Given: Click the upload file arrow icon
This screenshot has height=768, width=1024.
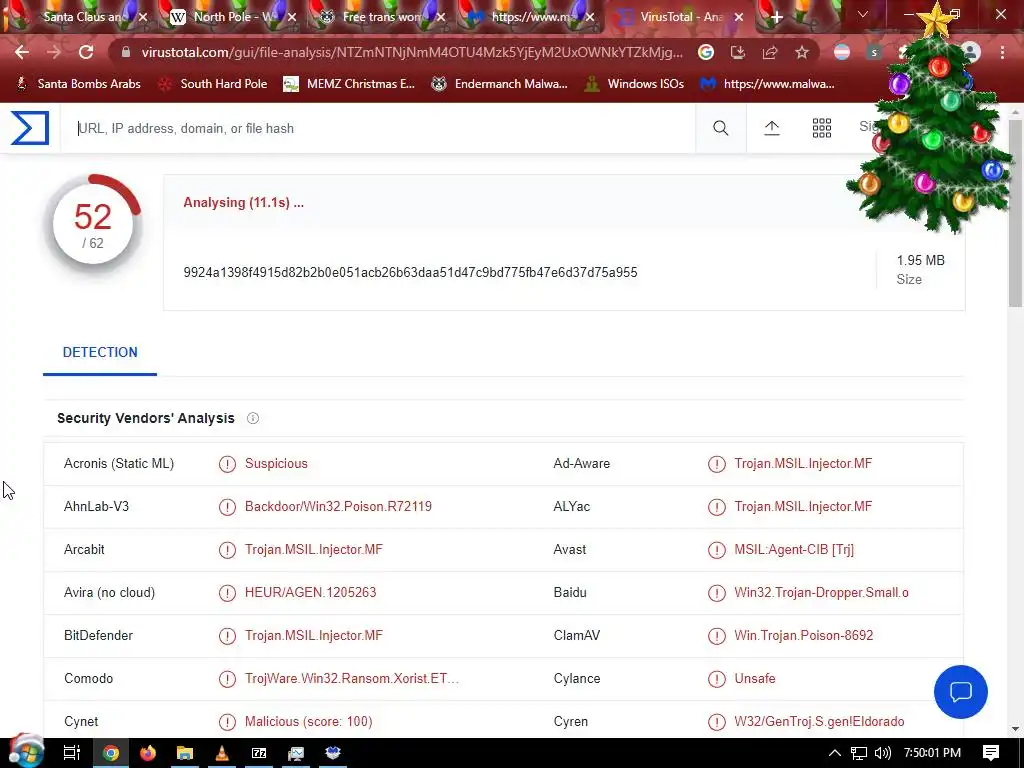Looking at the screenshot, I should click(771, 128).
